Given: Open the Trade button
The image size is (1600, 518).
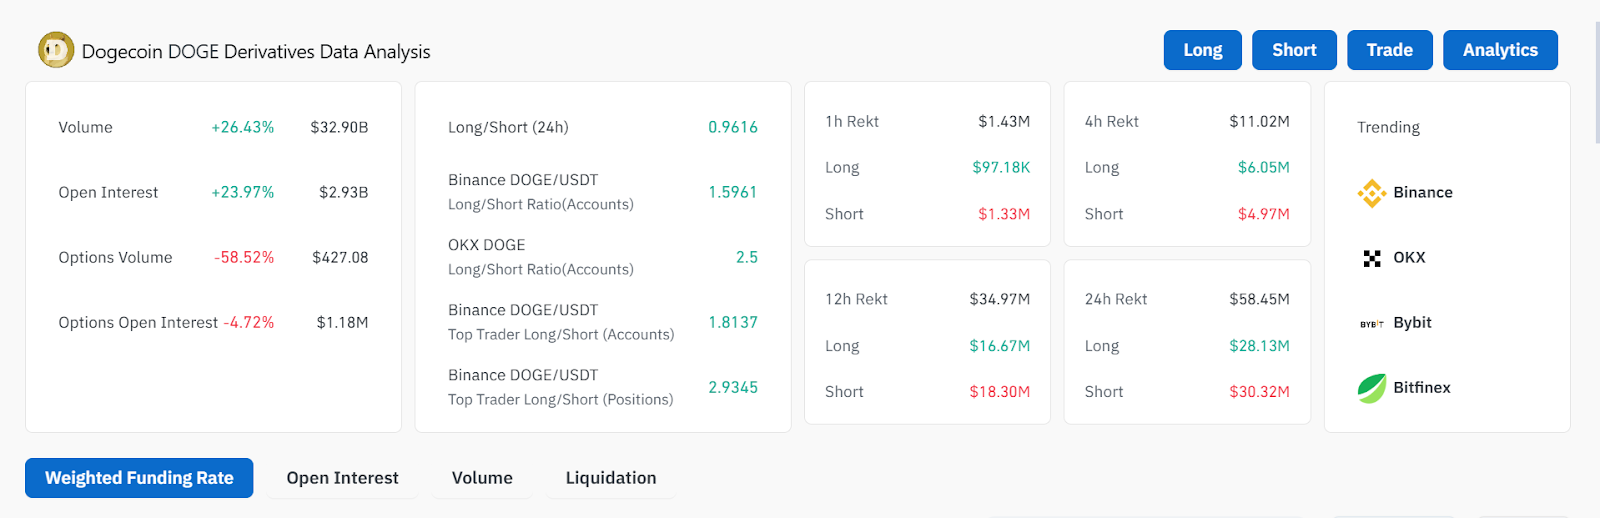Looking at the screenshot, I should pos(1389,50).
